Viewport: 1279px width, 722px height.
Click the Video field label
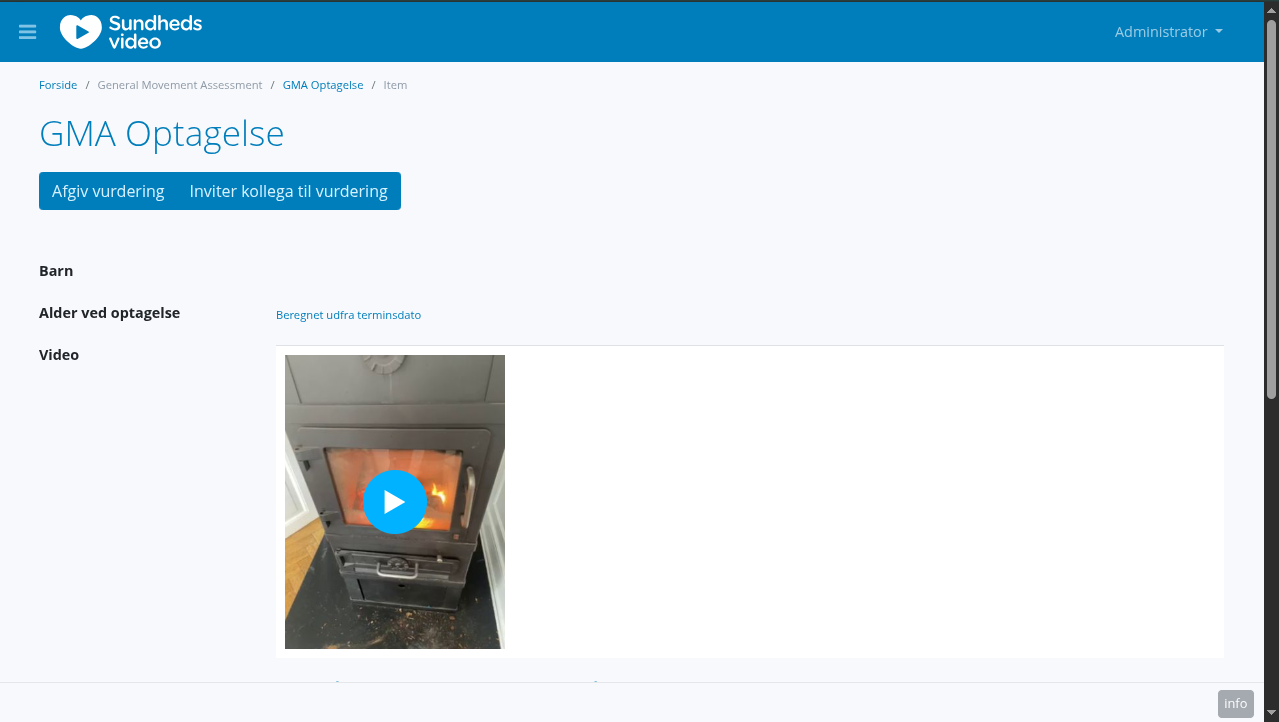[59, 355]
